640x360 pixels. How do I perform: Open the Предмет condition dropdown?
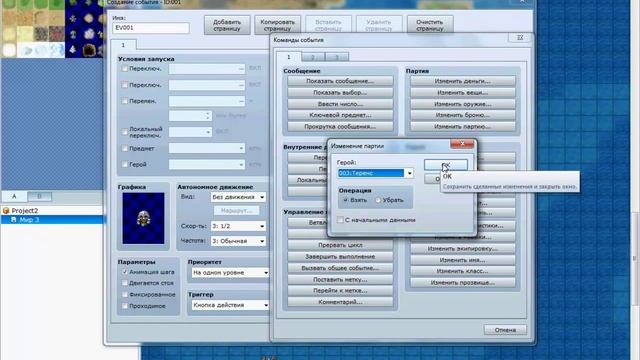click(207, 148)
